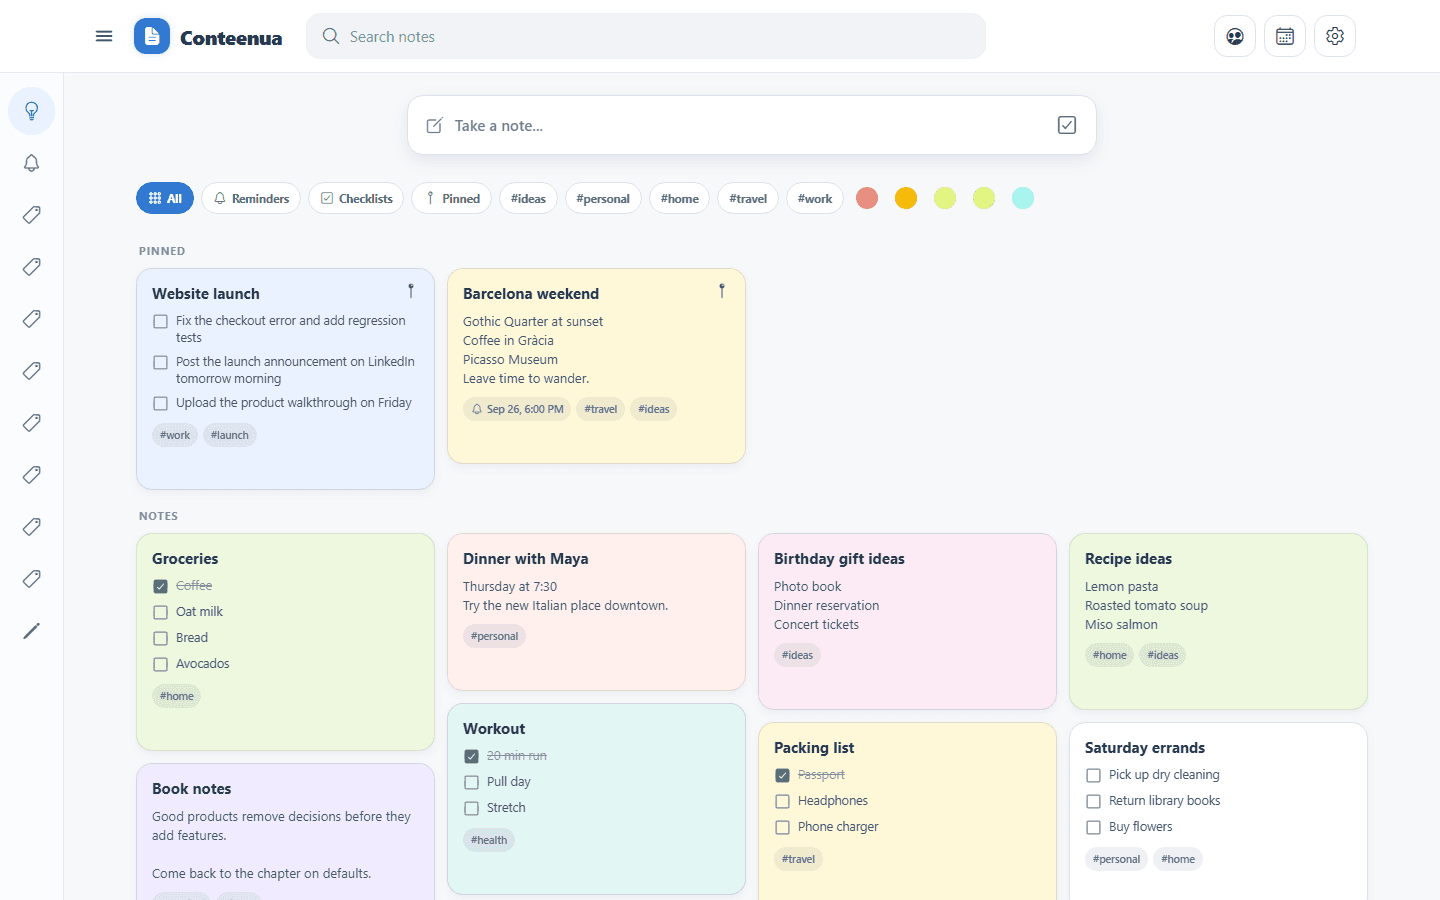Filter notes by the cyan color swatch
This screenshot has width=1440, height=900.
point(1023,198)
